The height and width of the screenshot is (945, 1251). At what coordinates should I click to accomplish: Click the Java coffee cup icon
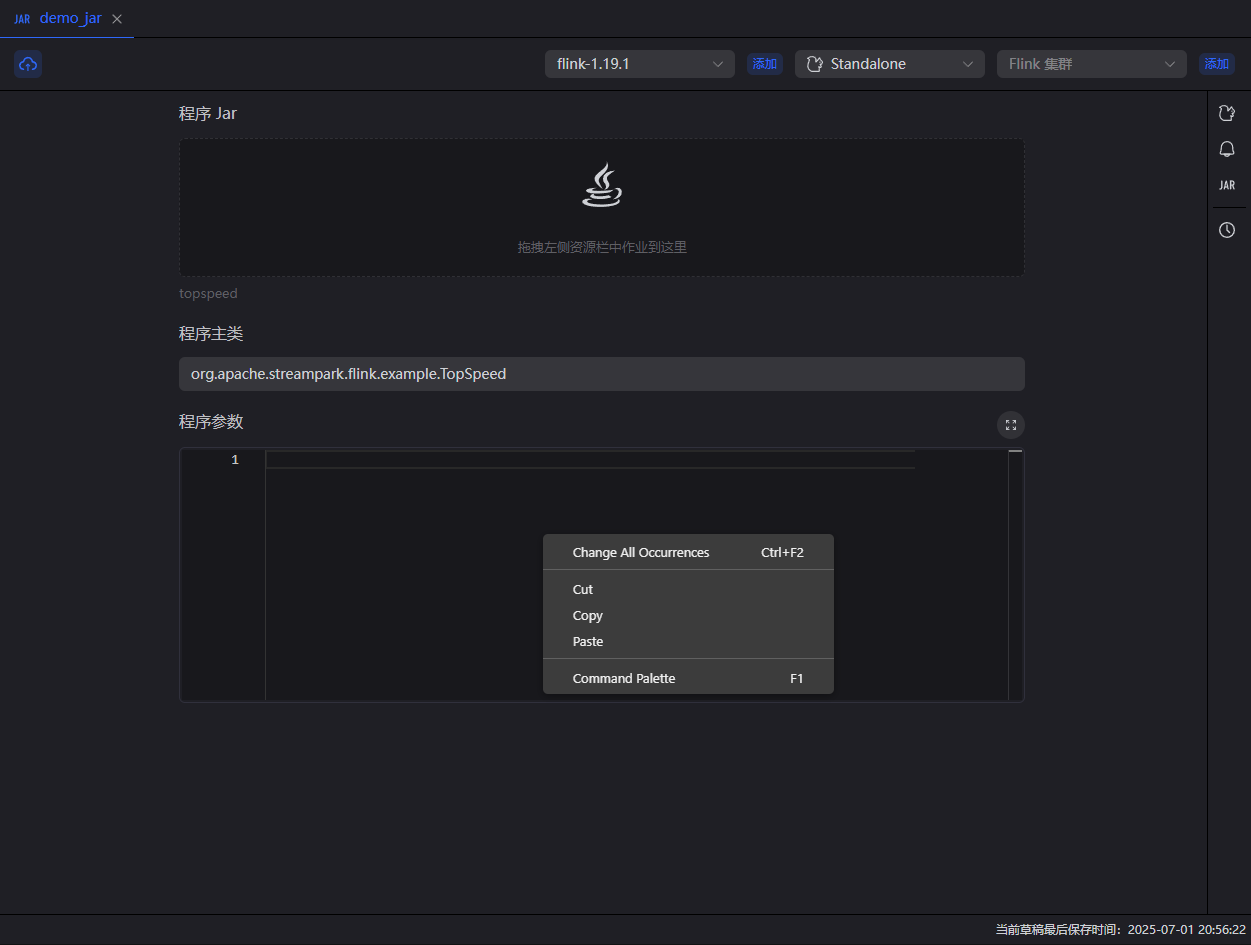tap(602, 186)
